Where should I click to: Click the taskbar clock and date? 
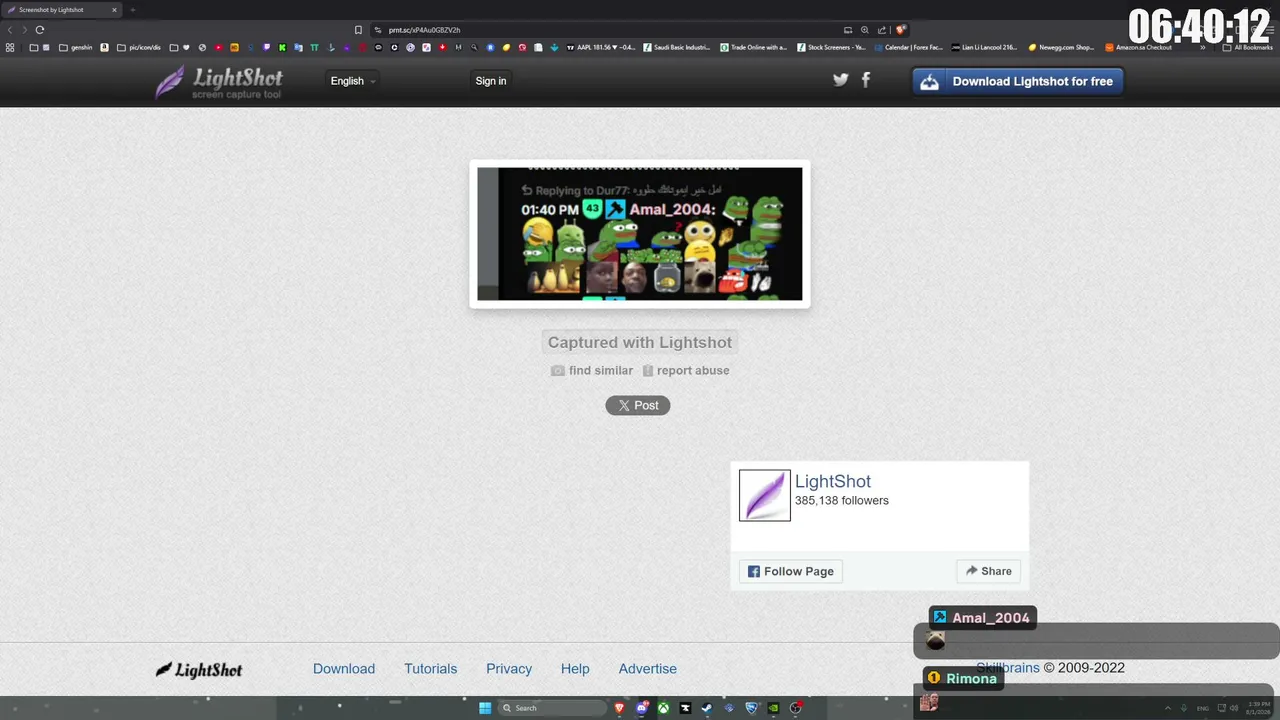point(1257,708)
